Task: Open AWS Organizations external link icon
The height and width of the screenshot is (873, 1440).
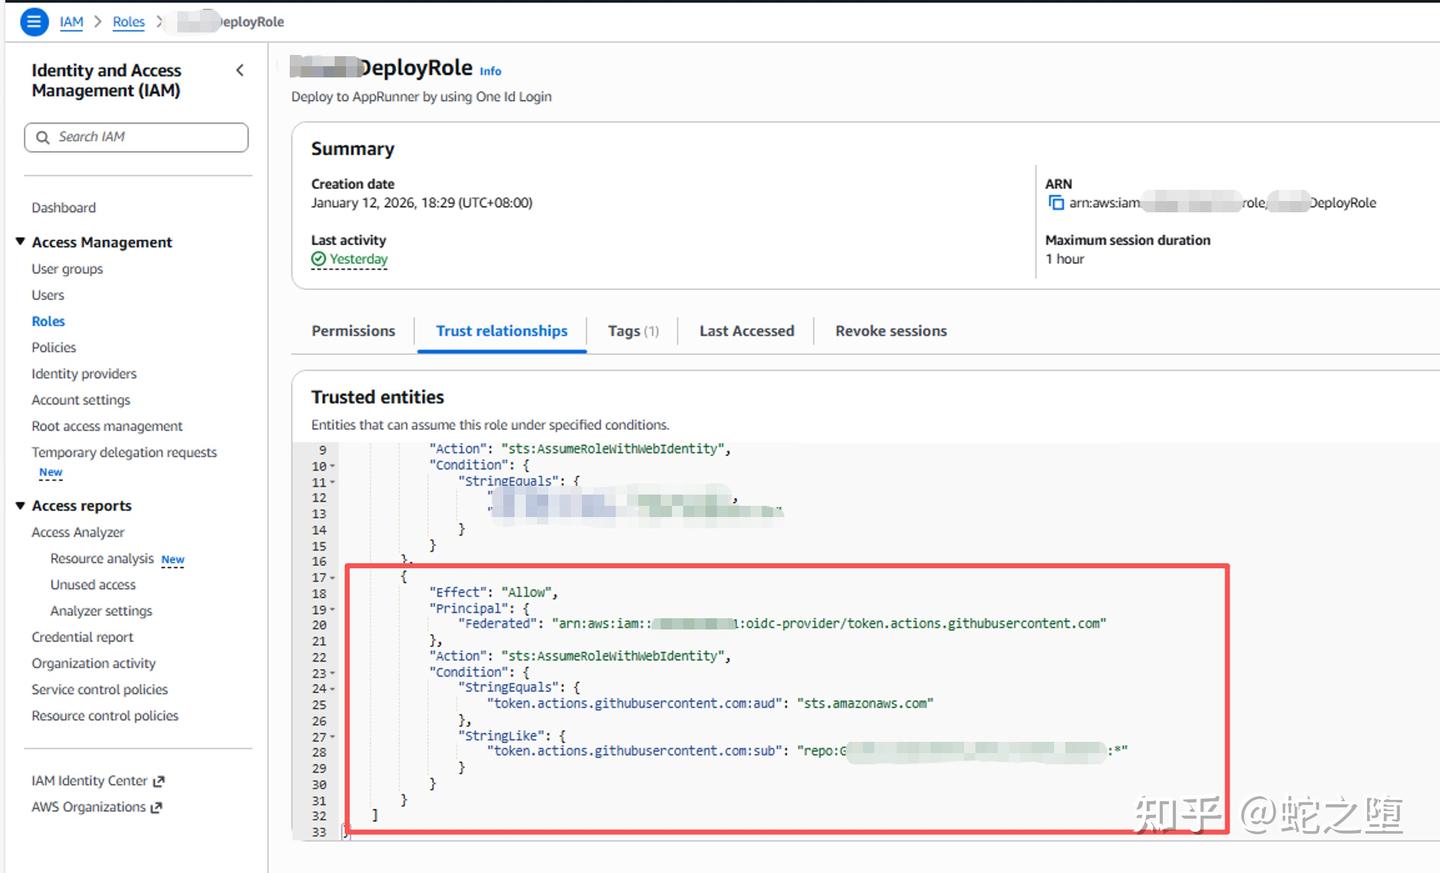Action: (x=158, y=807)
